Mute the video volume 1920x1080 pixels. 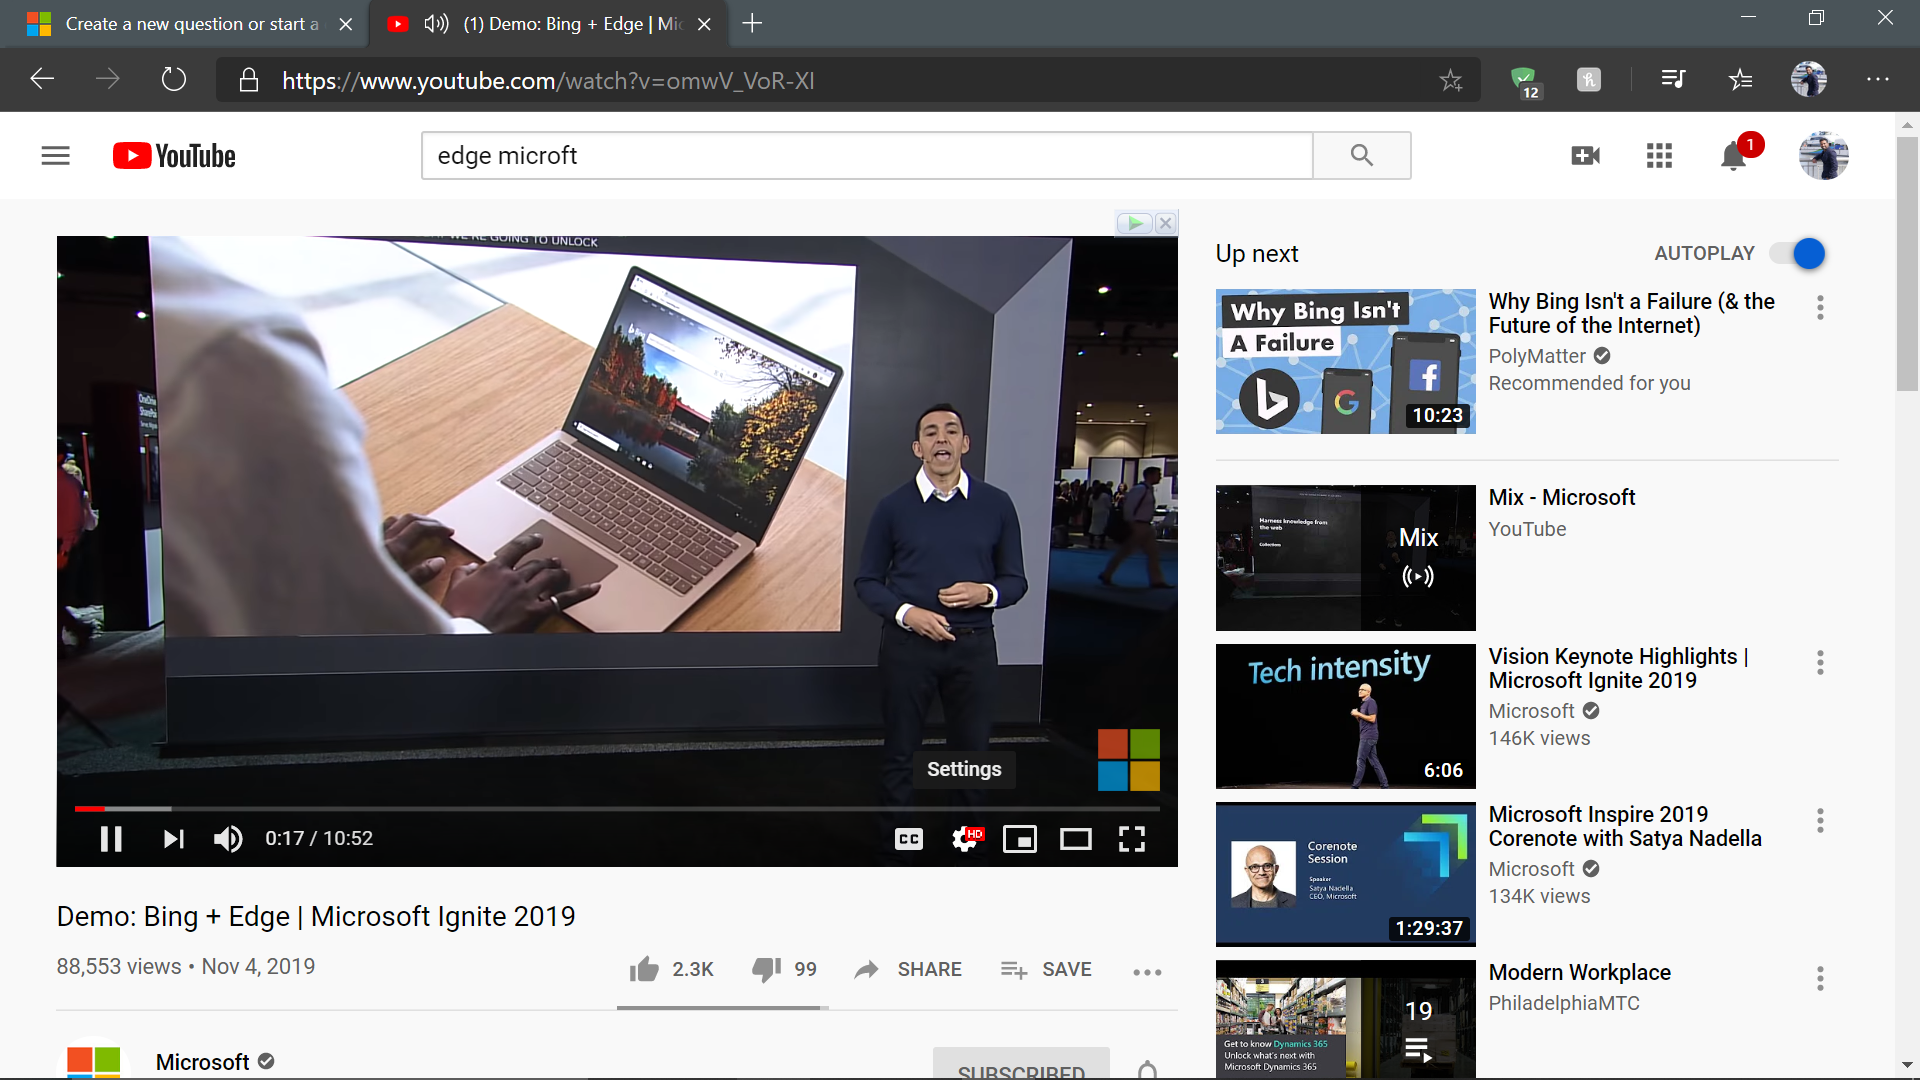228,839
